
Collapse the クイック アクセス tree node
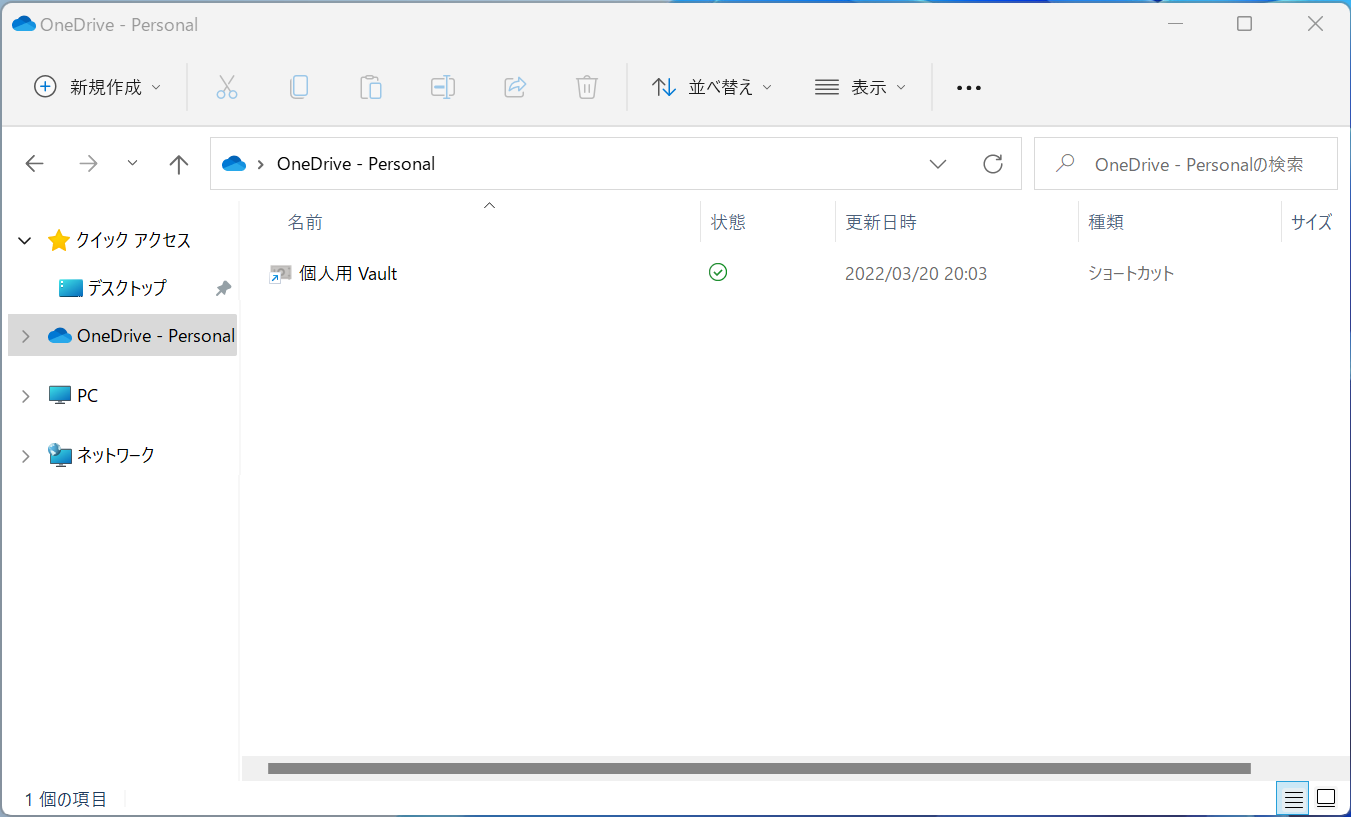tap(25, 241)
